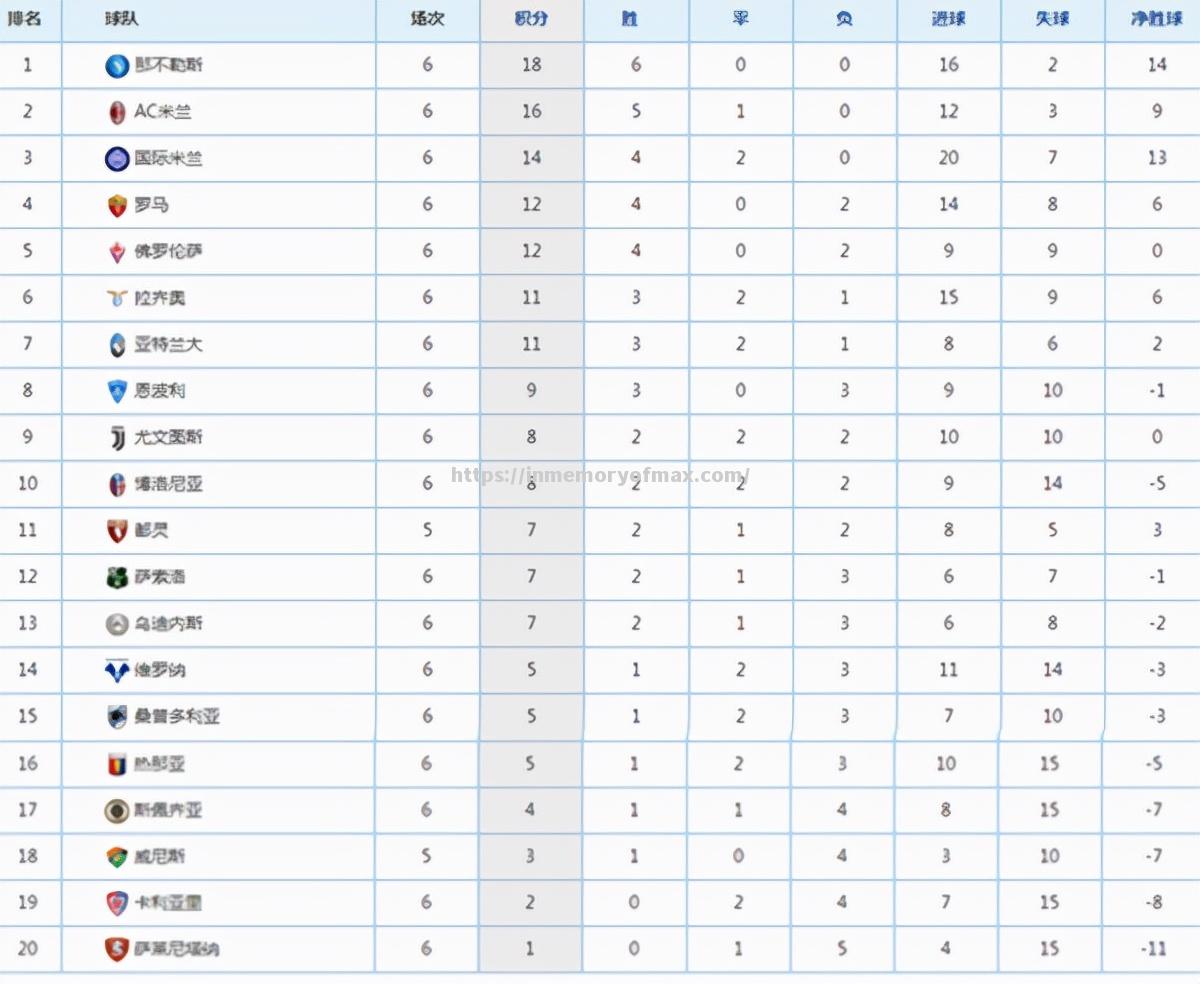Click the AC米兰 club crest
Screen dimensions: 1200x984
(117, 112)
